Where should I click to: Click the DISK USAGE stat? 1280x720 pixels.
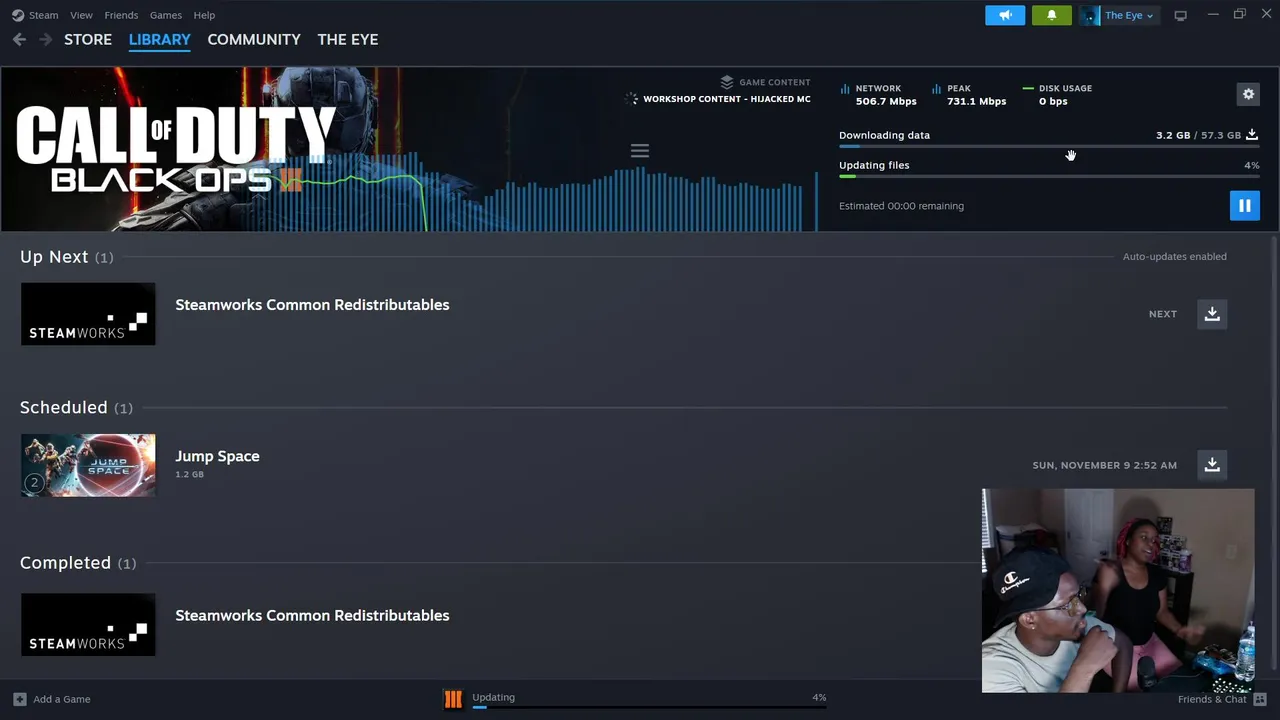coord(1058,95)
